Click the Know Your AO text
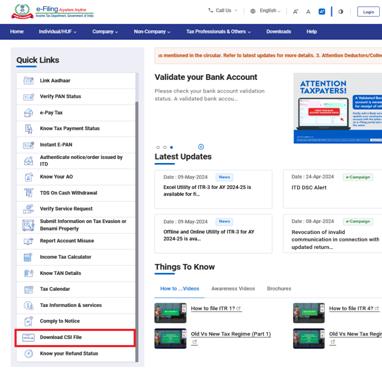 pyautogui.click(x=56, y=177)
